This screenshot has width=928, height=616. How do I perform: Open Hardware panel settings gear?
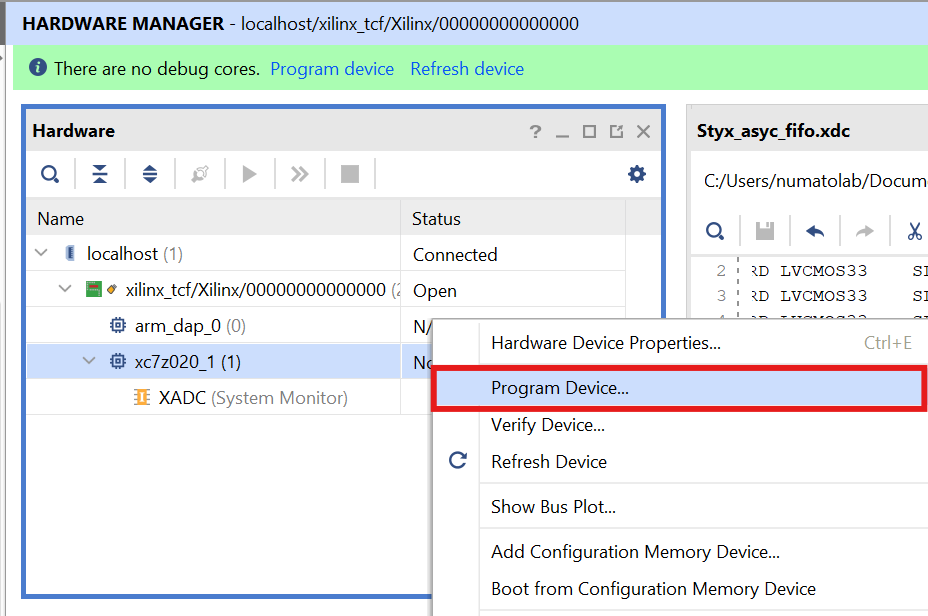636,175
